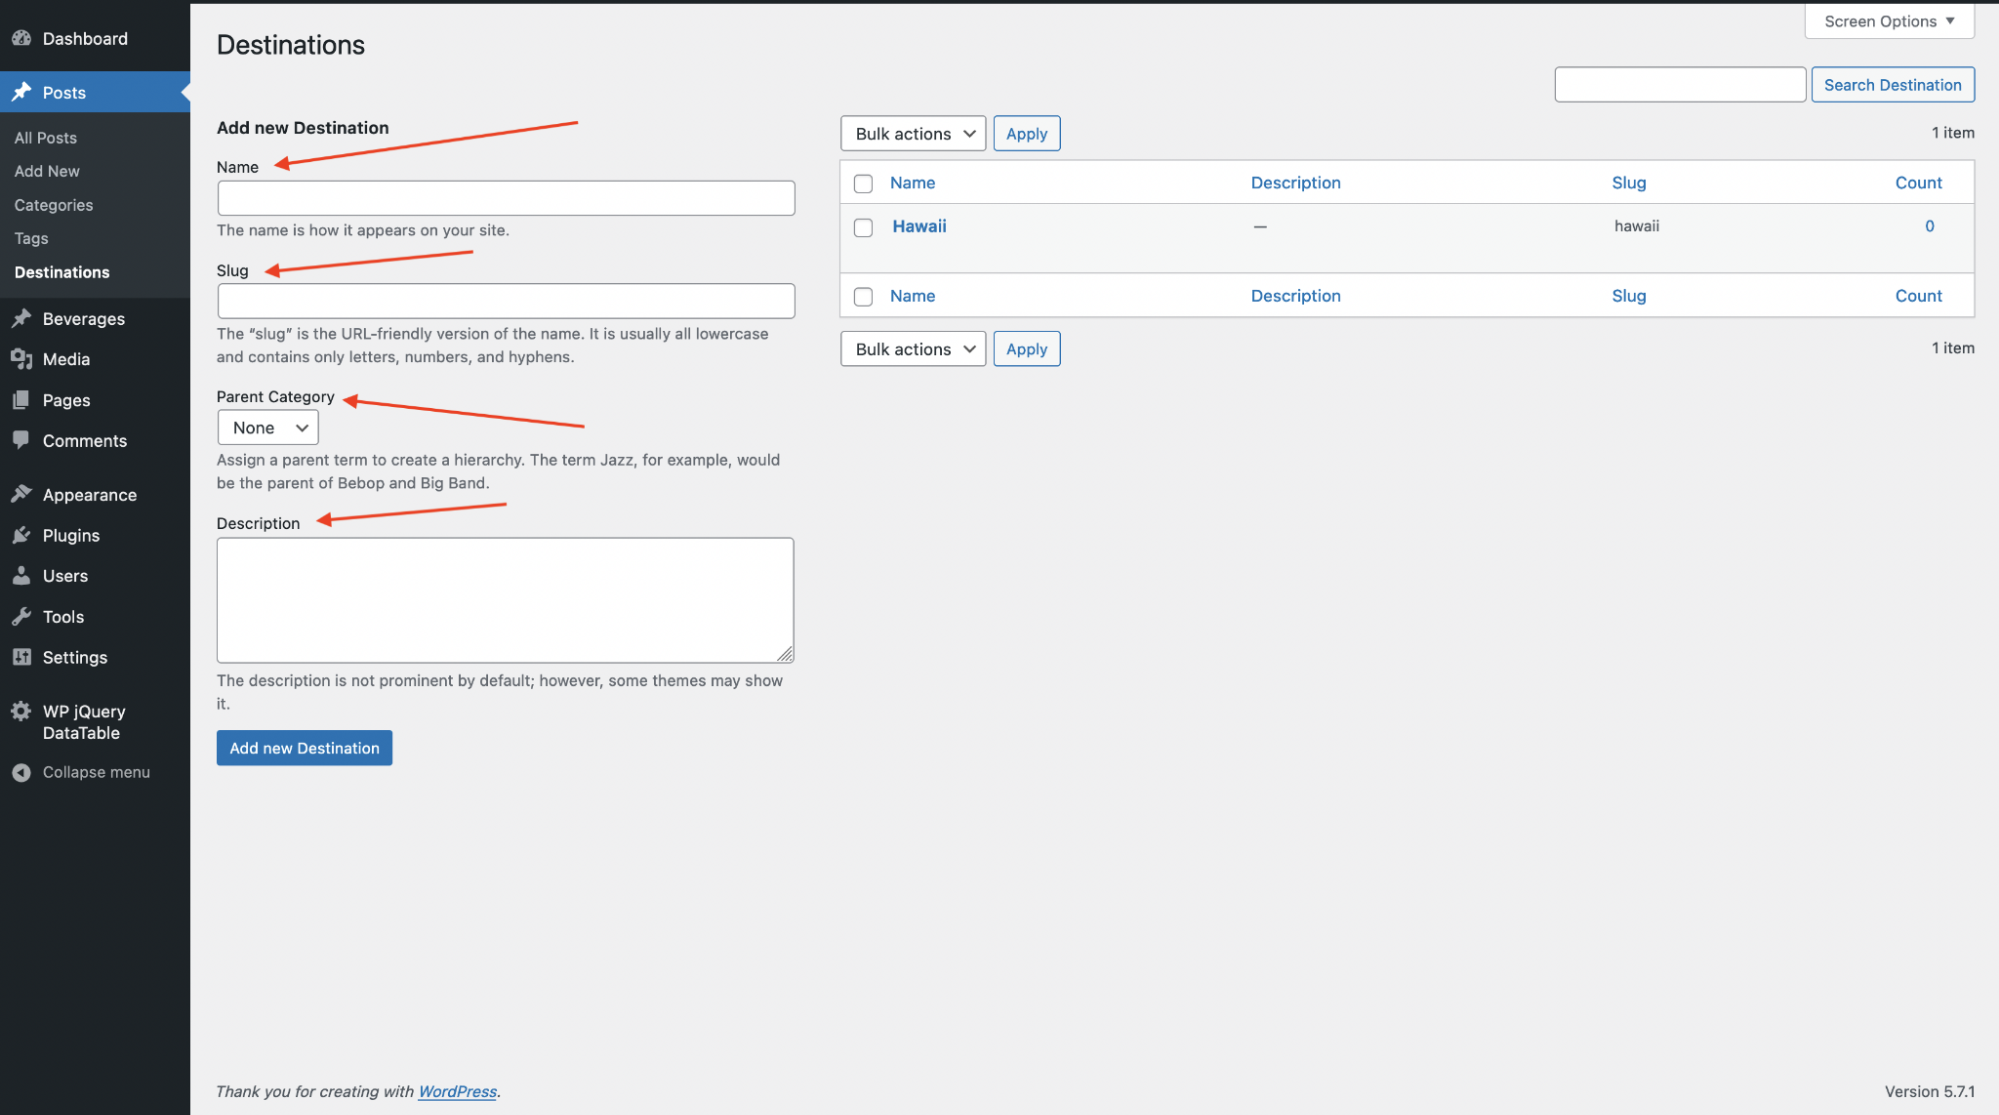The width and height of the screenshot is (1999, 1115).
Task: Click the Appearance paintbrush icon
Action: point(21,494)
